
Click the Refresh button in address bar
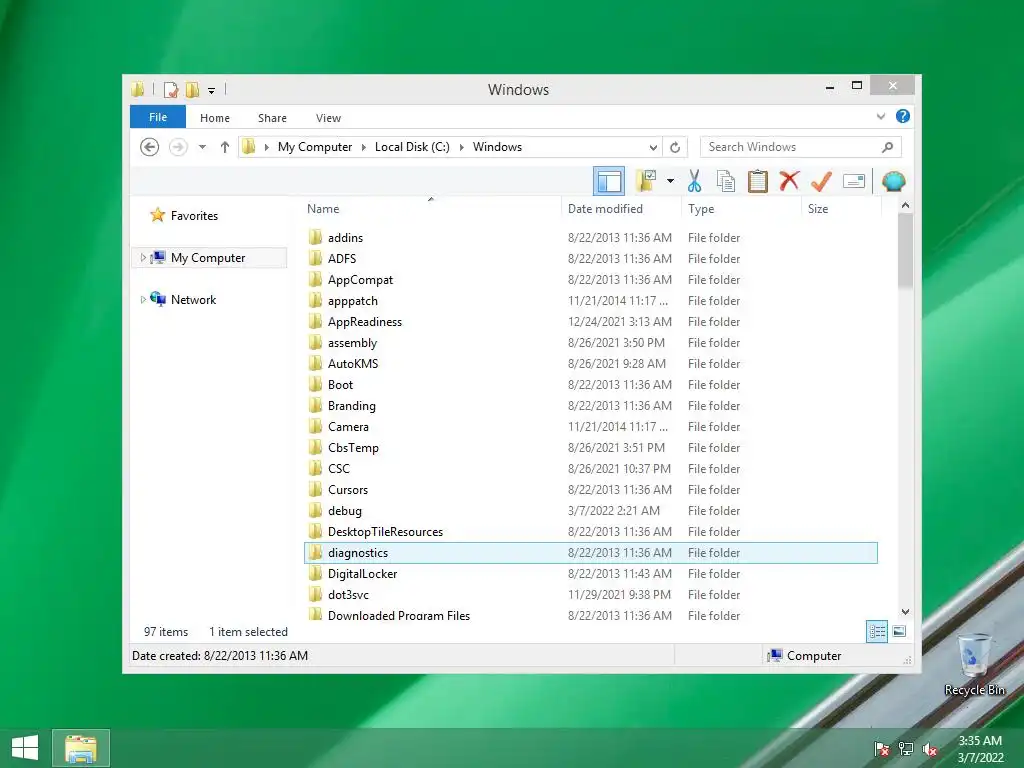[x=675, y=147]
